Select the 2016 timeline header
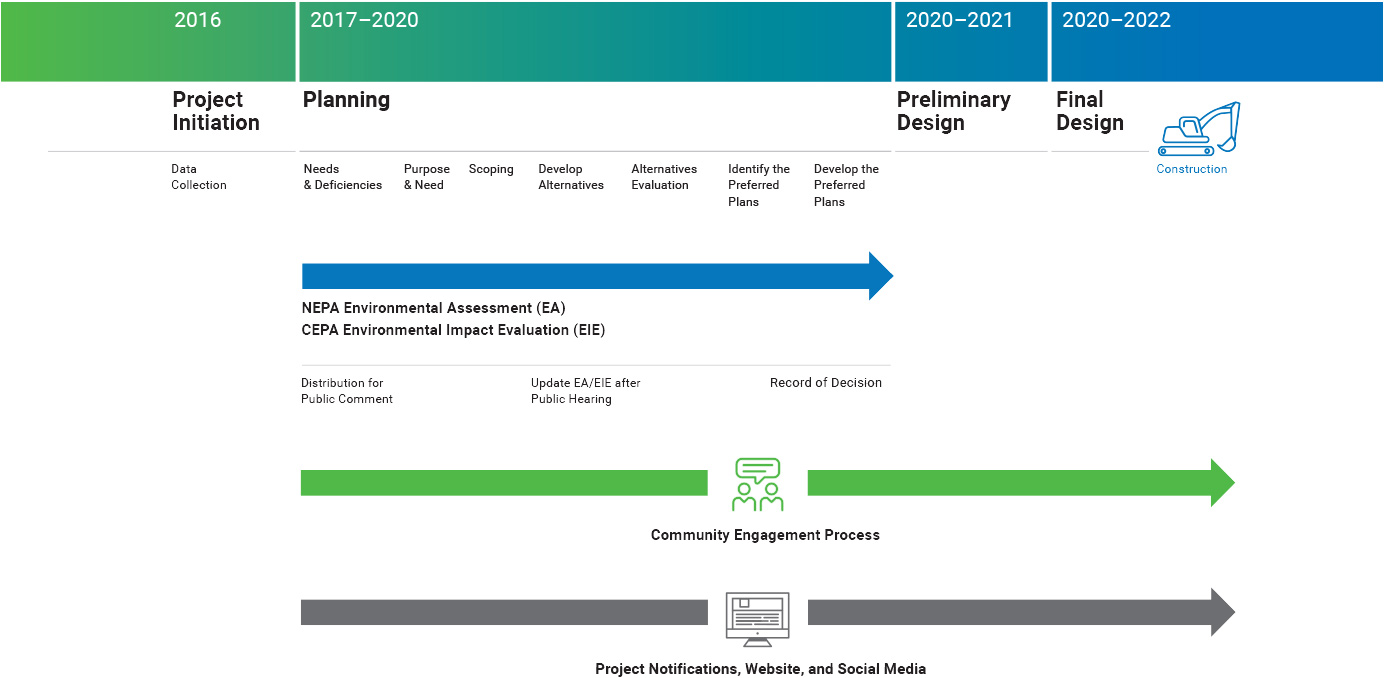This screenshot has width=1384, height=678. pyautogui.click(x=198, y=21)
